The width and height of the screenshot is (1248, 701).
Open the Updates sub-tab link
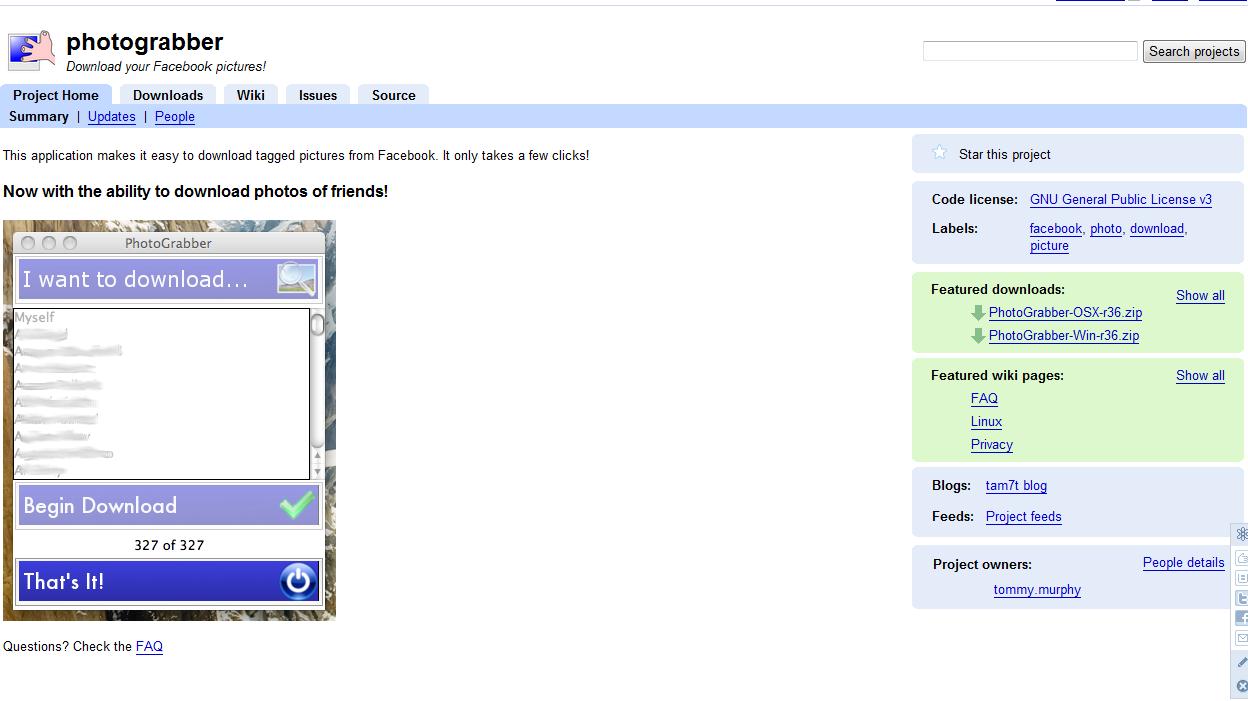(112, 116)
